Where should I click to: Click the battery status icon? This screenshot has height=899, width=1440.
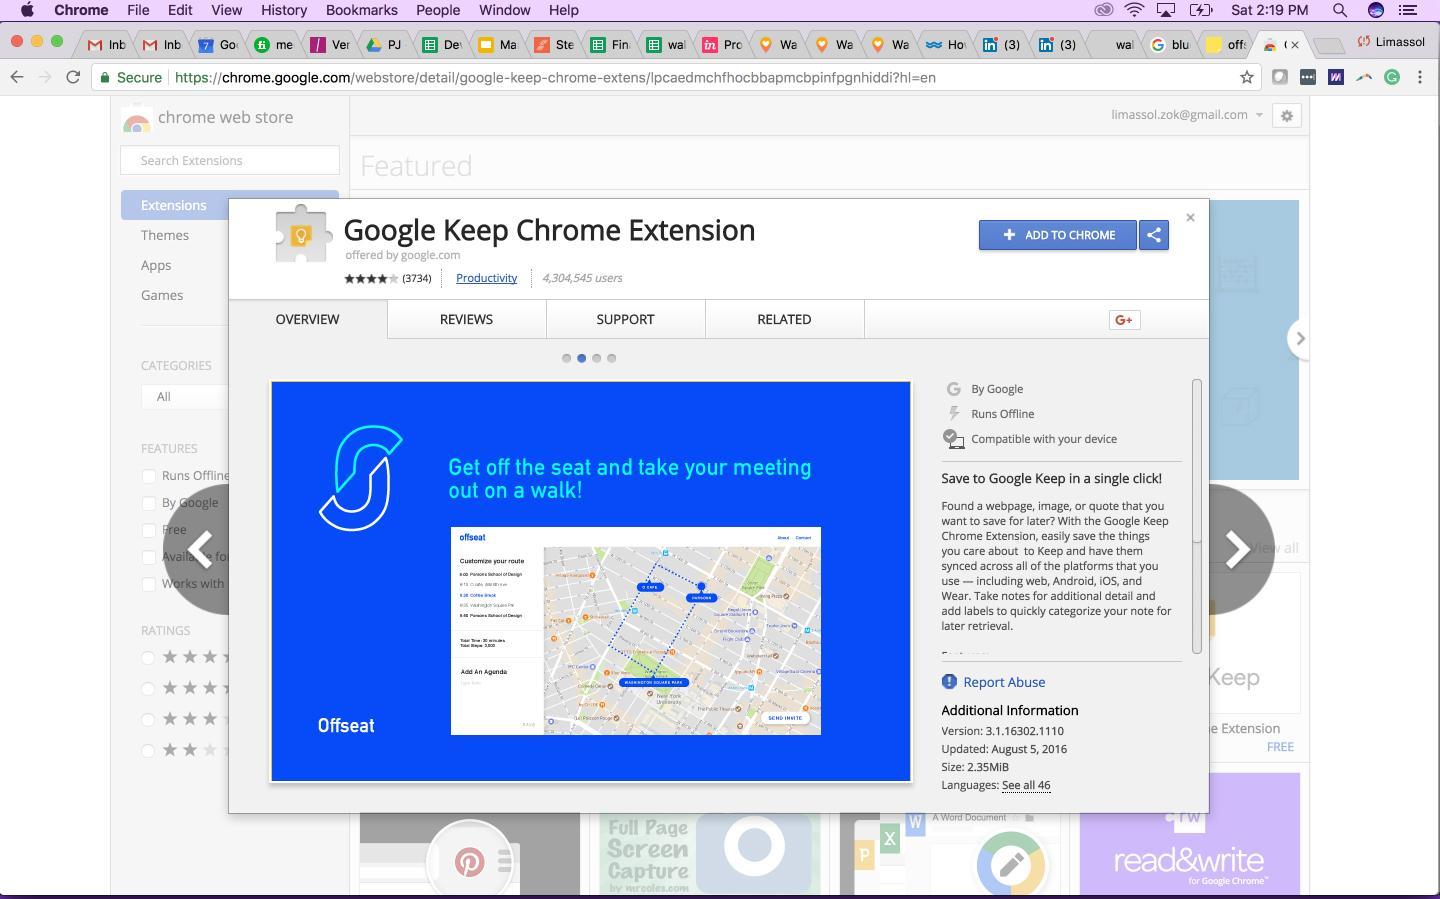1201,10
